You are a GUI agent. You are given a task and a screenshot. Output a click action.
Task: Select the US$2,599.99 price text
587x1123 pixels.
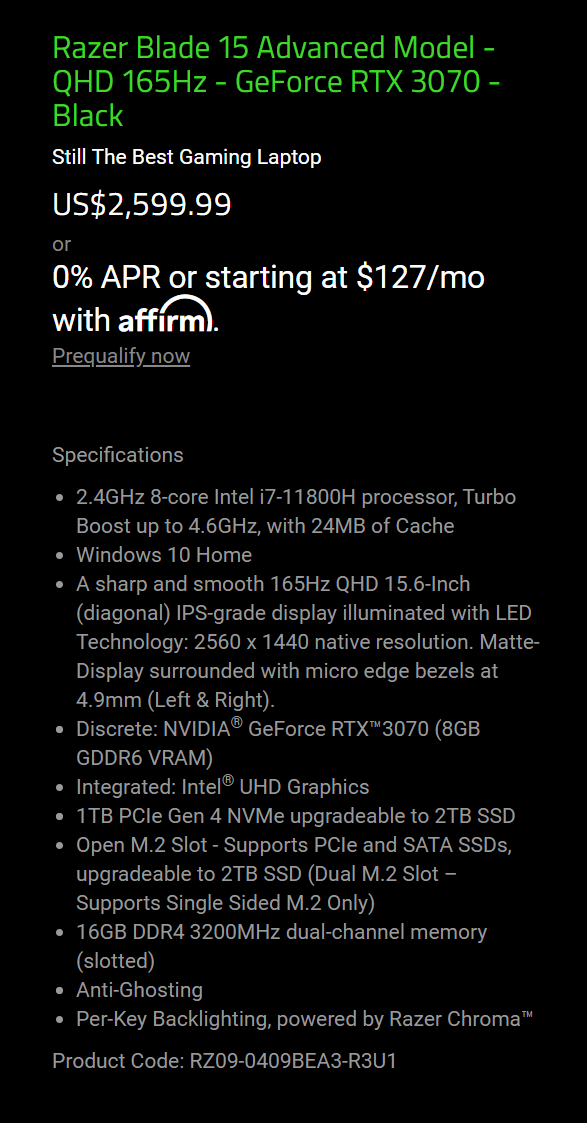point(142,205)
